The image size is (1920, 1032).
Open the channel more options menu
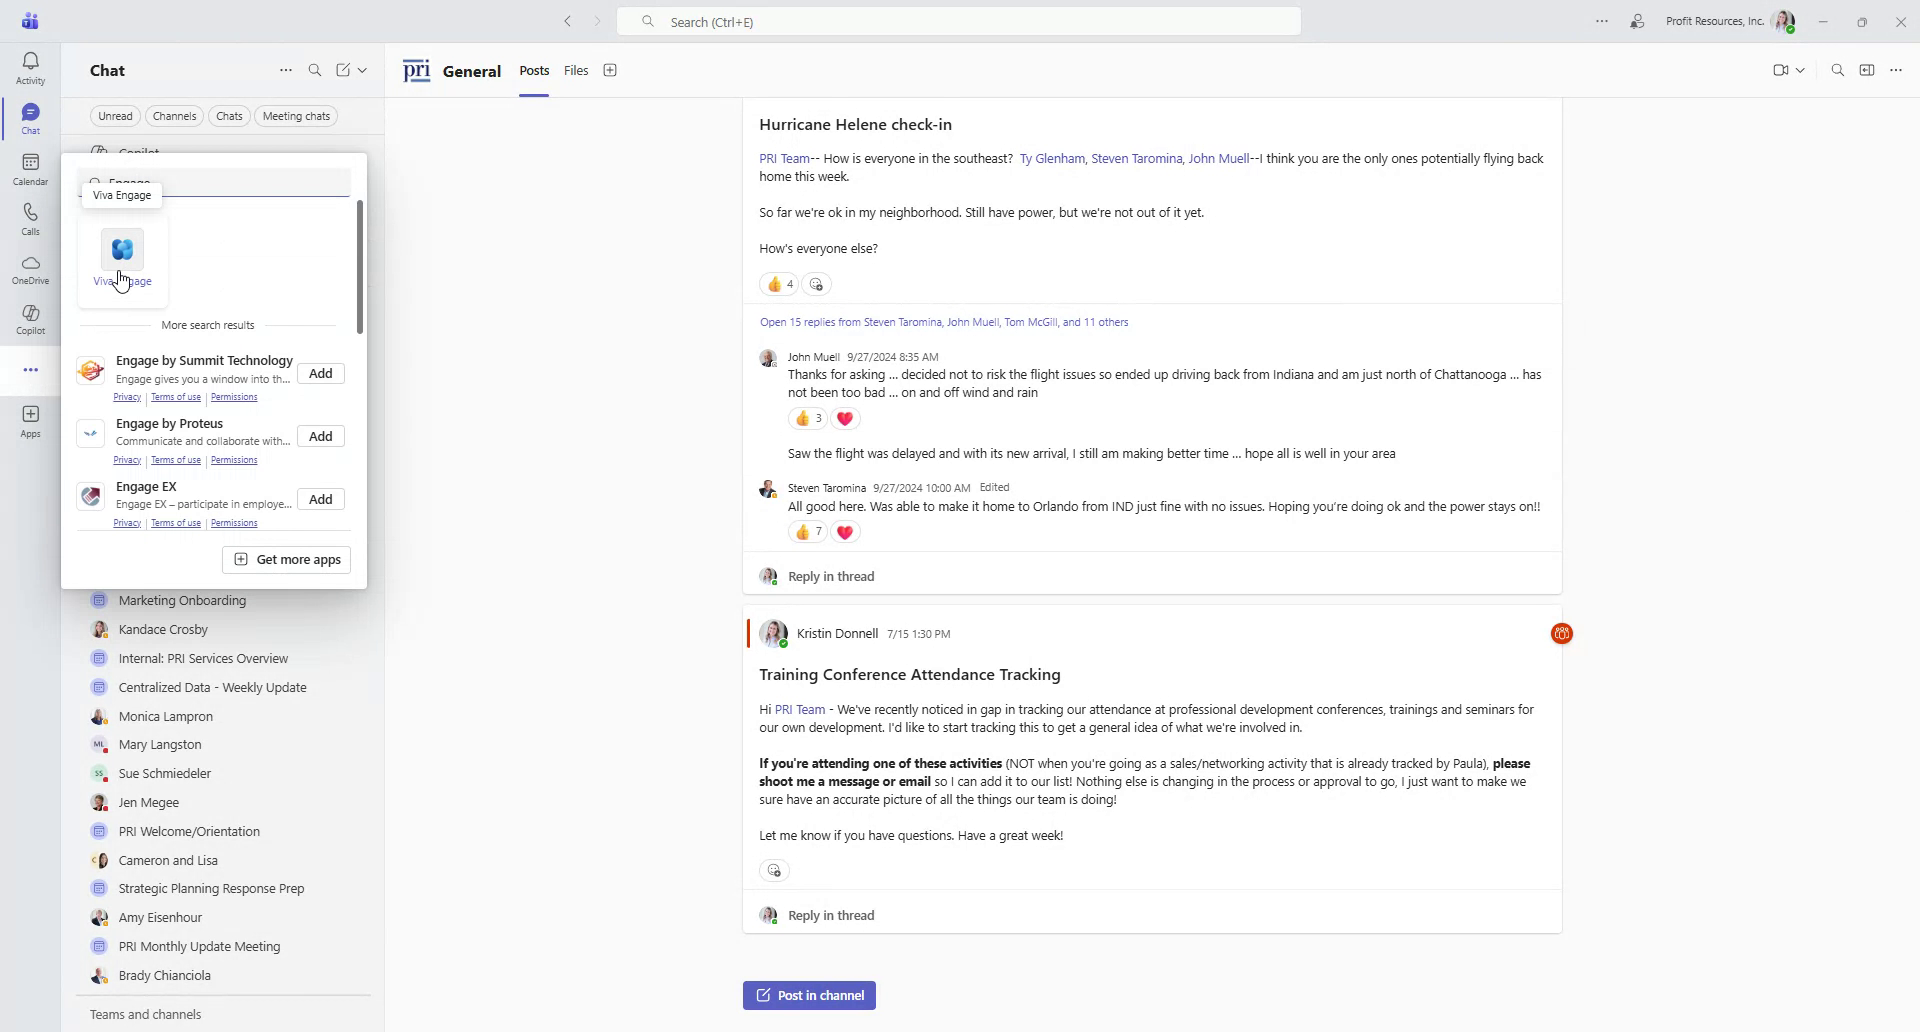(x=1896, y=70)
